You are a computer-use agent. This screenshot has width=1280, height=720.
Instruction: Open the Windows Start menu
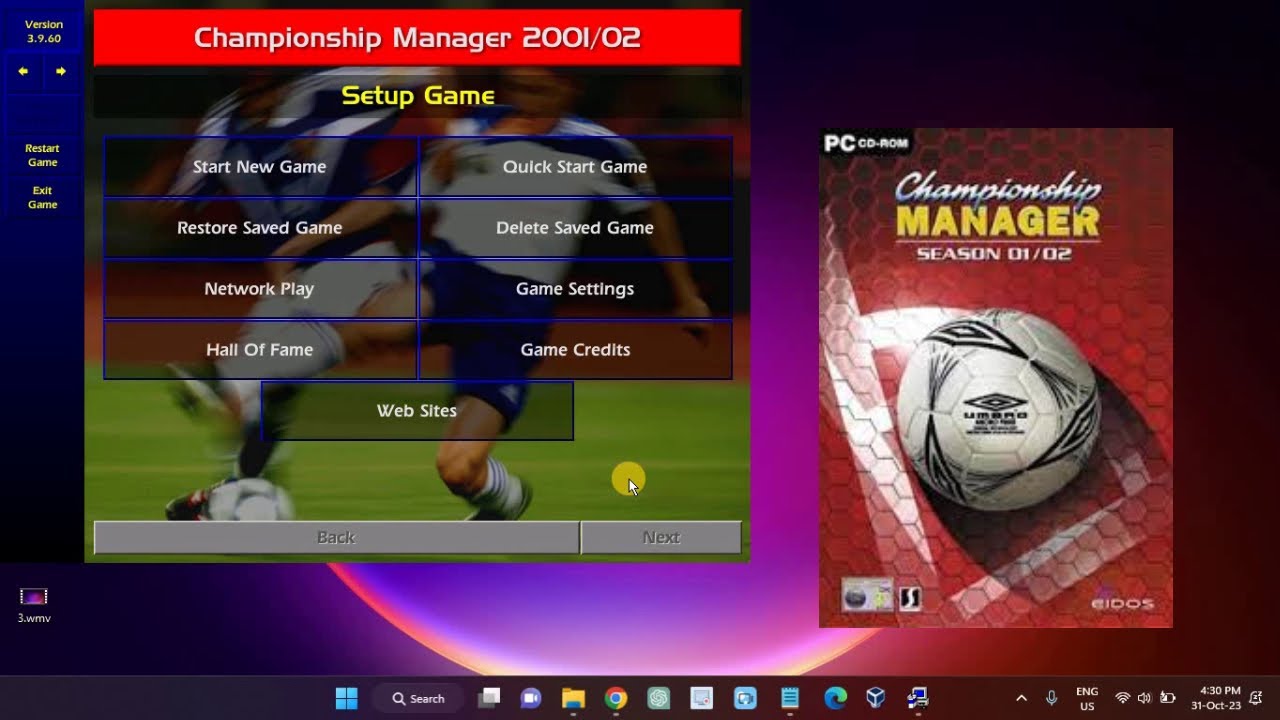(346, 698)
